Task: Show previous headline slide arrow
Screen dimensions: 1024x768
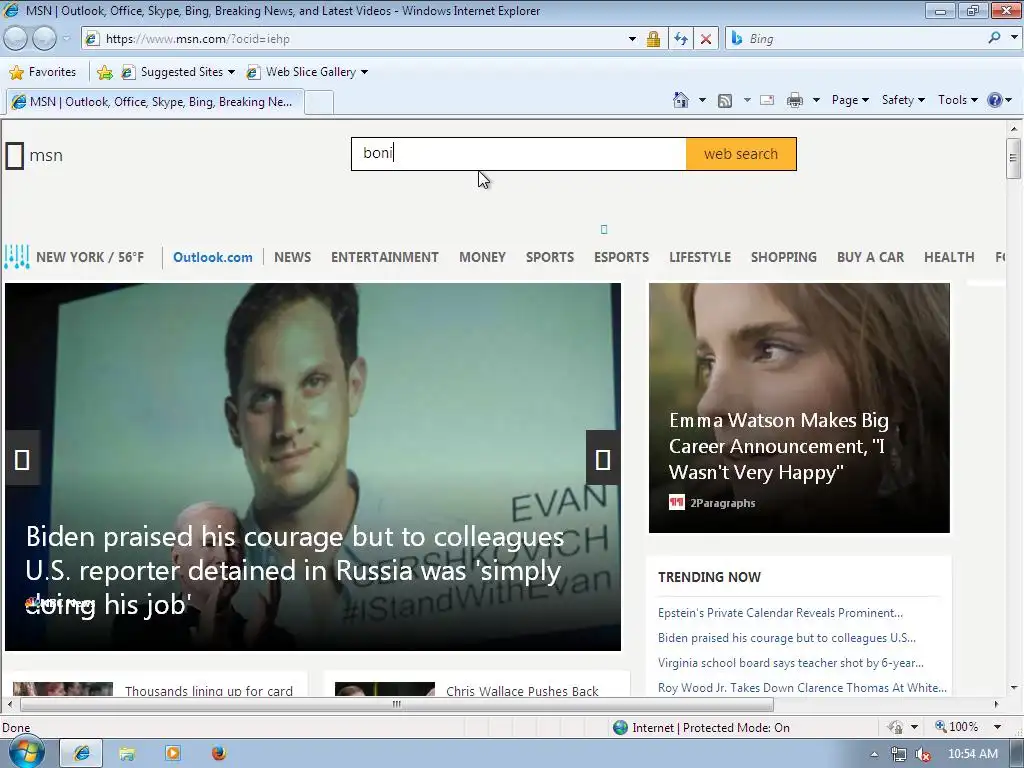Action: click(x=22, y=459)
